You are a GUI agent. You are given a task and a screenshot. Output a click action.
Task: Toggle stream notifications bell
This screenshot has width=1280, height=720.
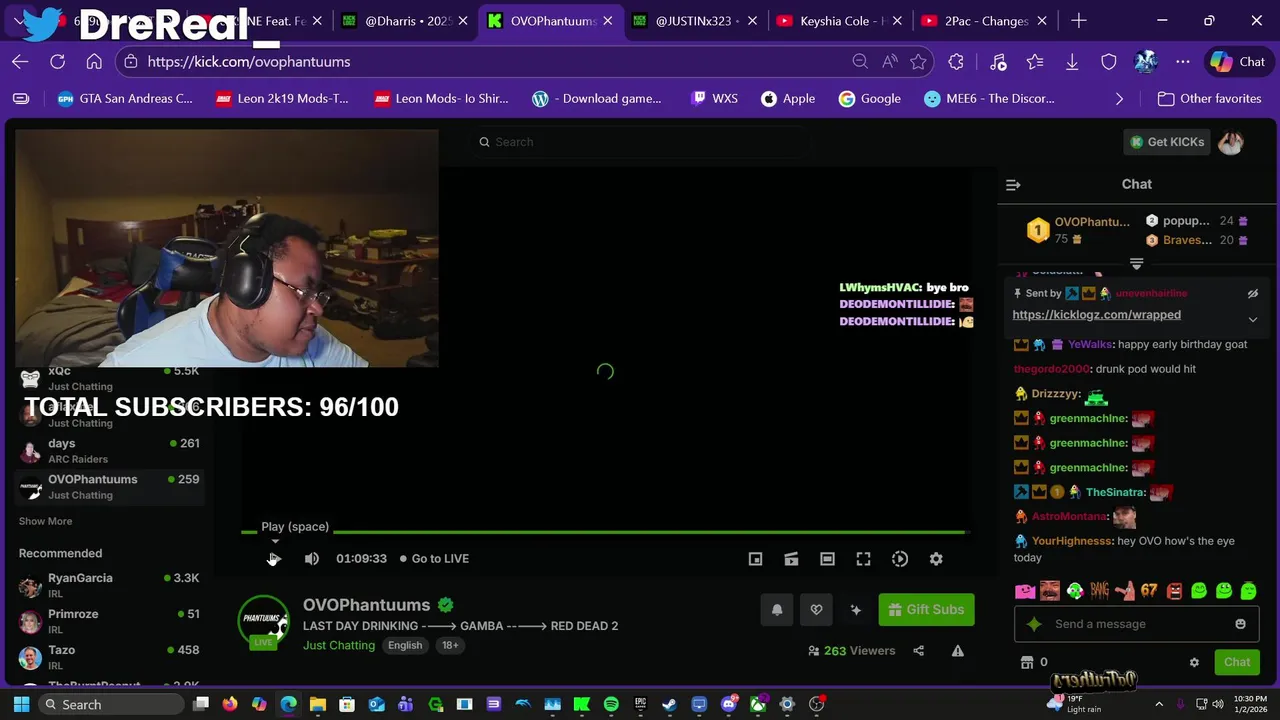click(x=777, y=610)
